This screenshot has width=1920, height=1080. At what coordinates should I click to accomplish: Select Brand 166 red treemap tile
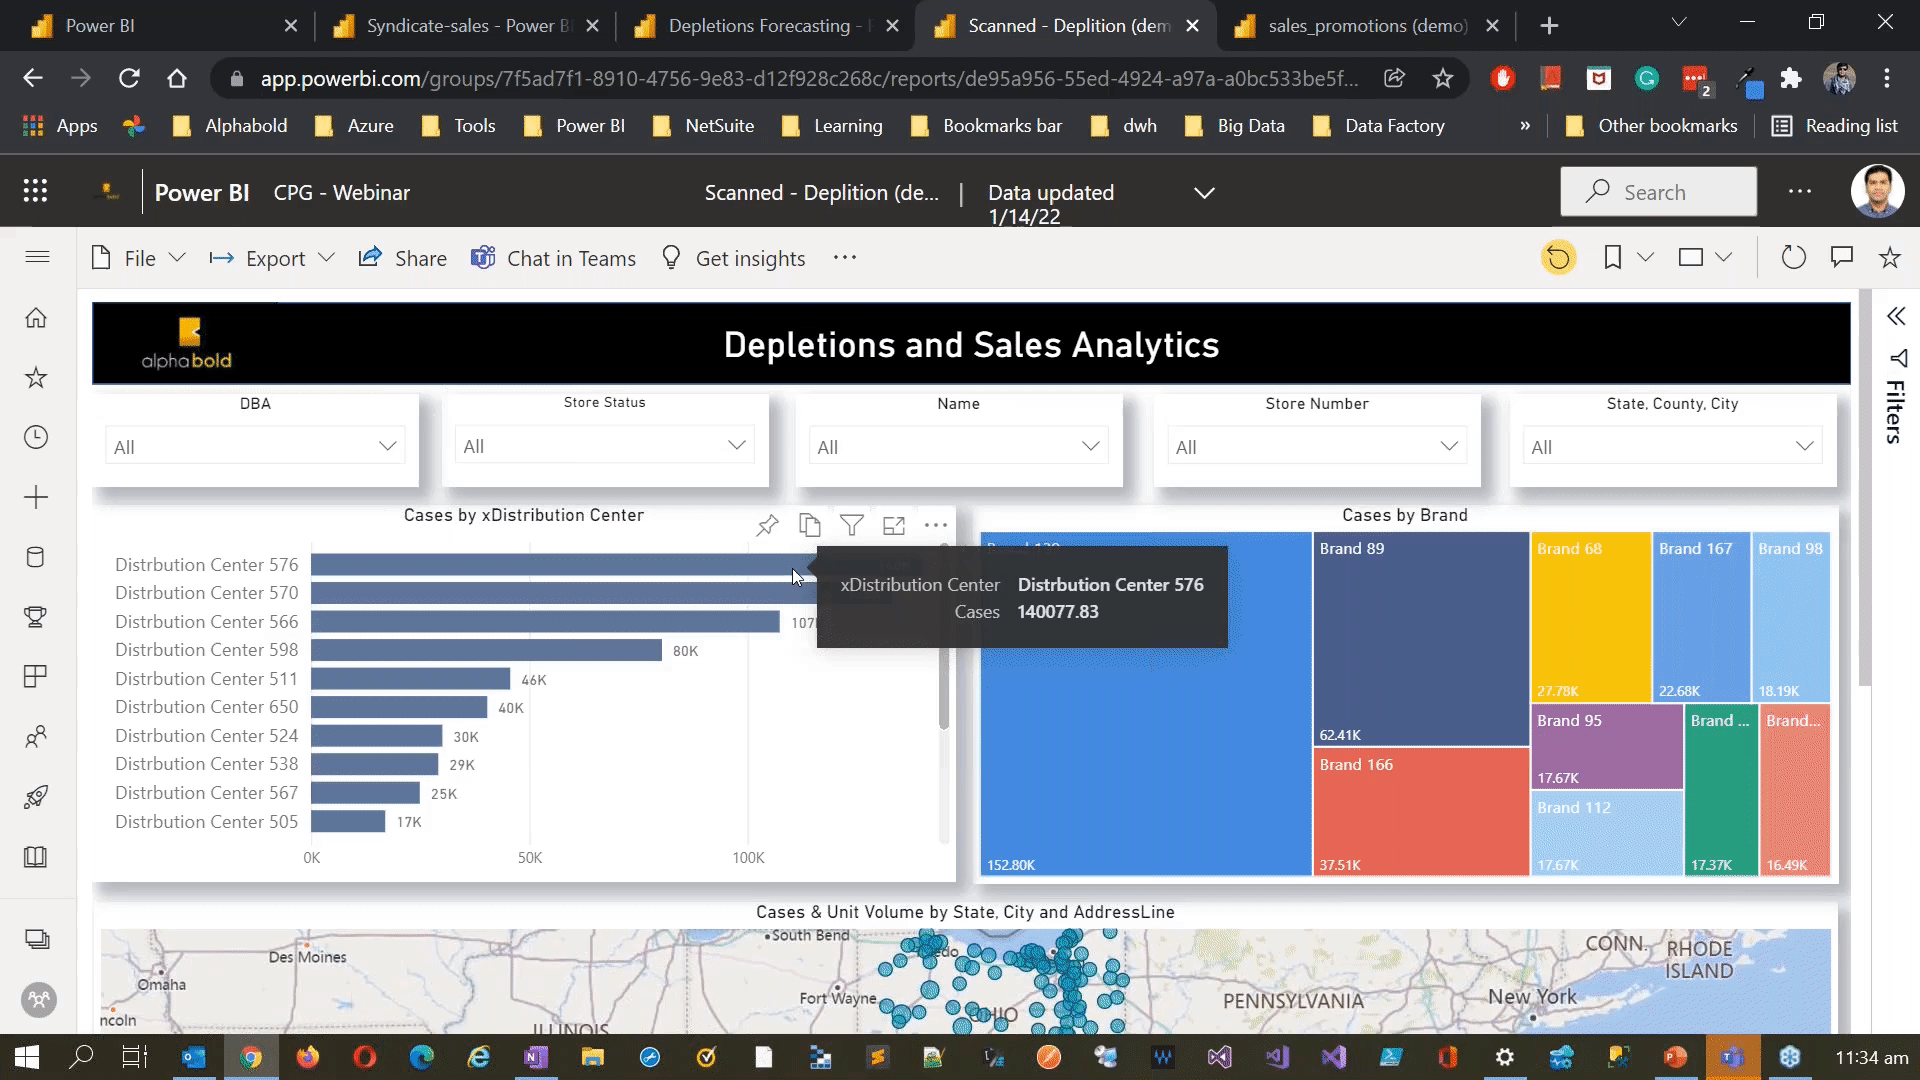[x=1421, y=812]
